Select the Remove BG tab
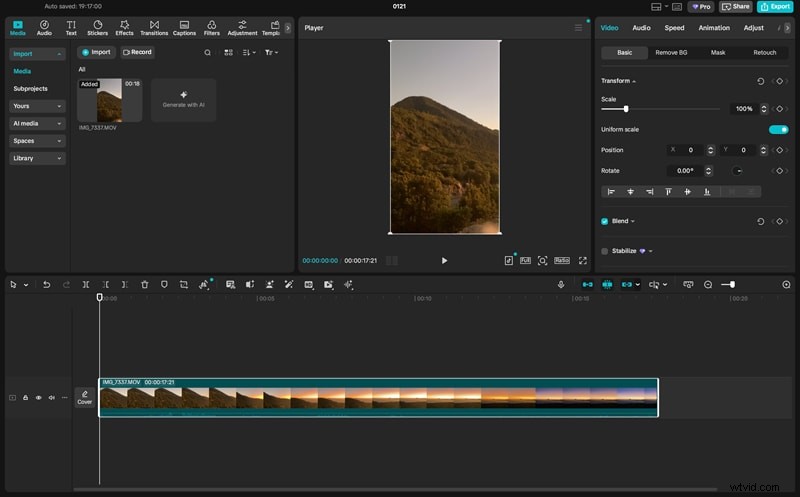Image resolution: width=800 pixels, height=497 pixels. point(671,52)
